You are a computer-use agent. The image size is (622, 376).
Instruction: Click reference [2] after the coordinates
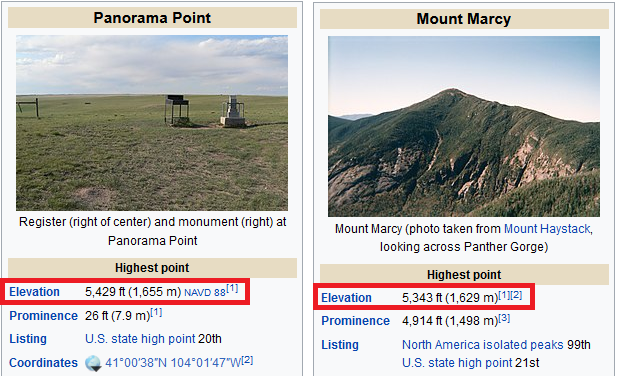click(x=247, y=360)
